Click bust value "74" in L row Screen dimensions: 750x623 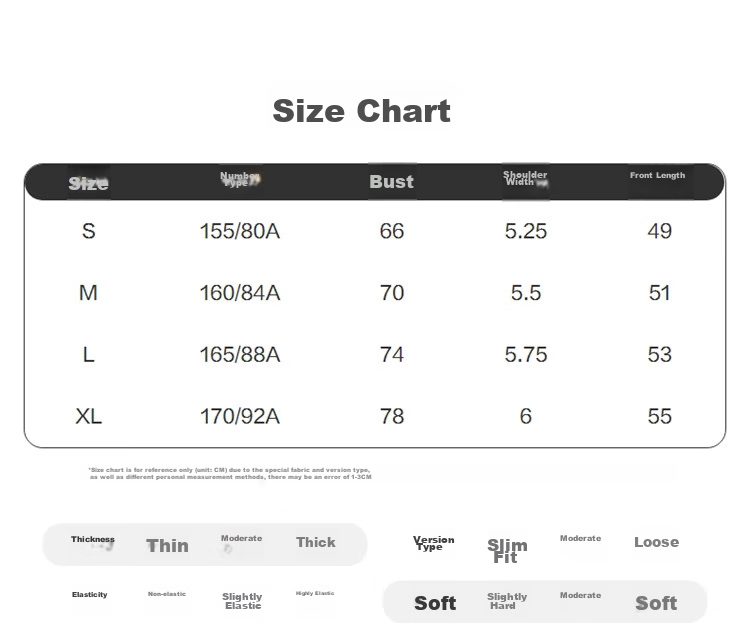(x=392, y=355)
